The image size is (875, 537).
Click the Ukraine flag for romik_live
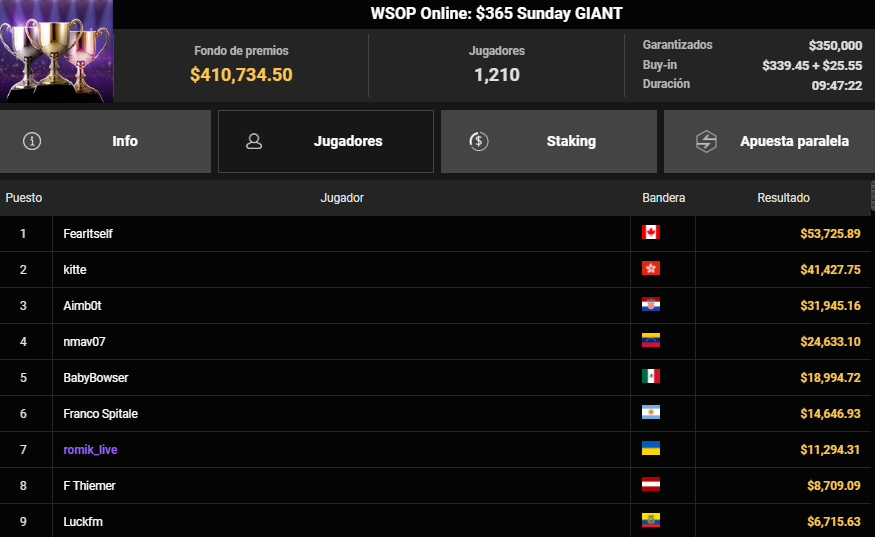651,449
